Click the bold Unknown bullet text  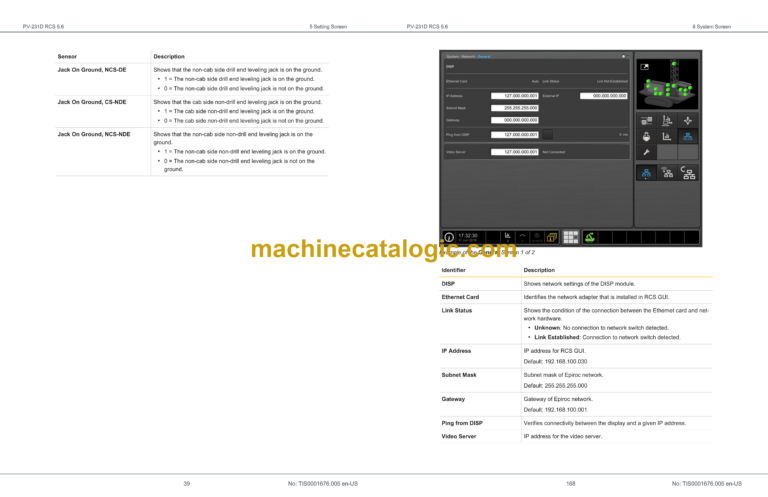[547, 328]
